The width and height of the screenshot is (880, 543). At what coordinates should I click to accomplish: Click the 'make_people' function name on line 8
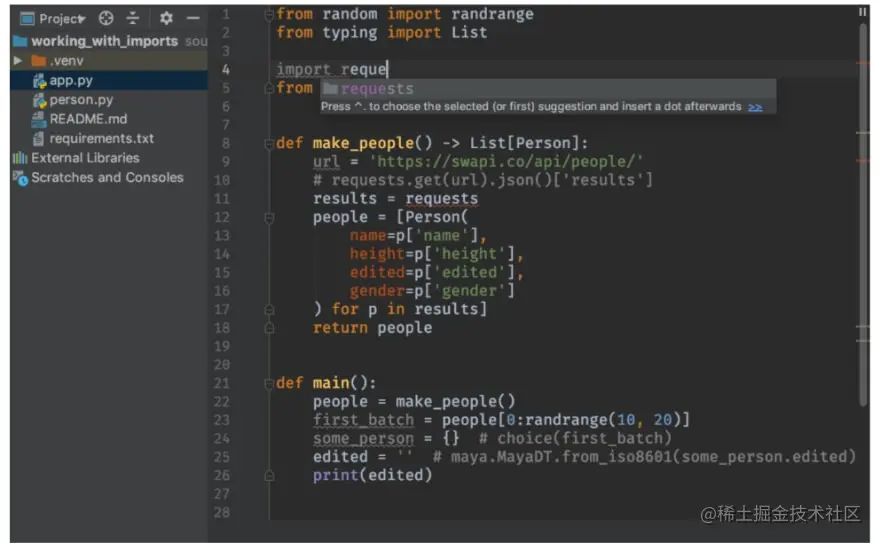click(x=364, y=143)
